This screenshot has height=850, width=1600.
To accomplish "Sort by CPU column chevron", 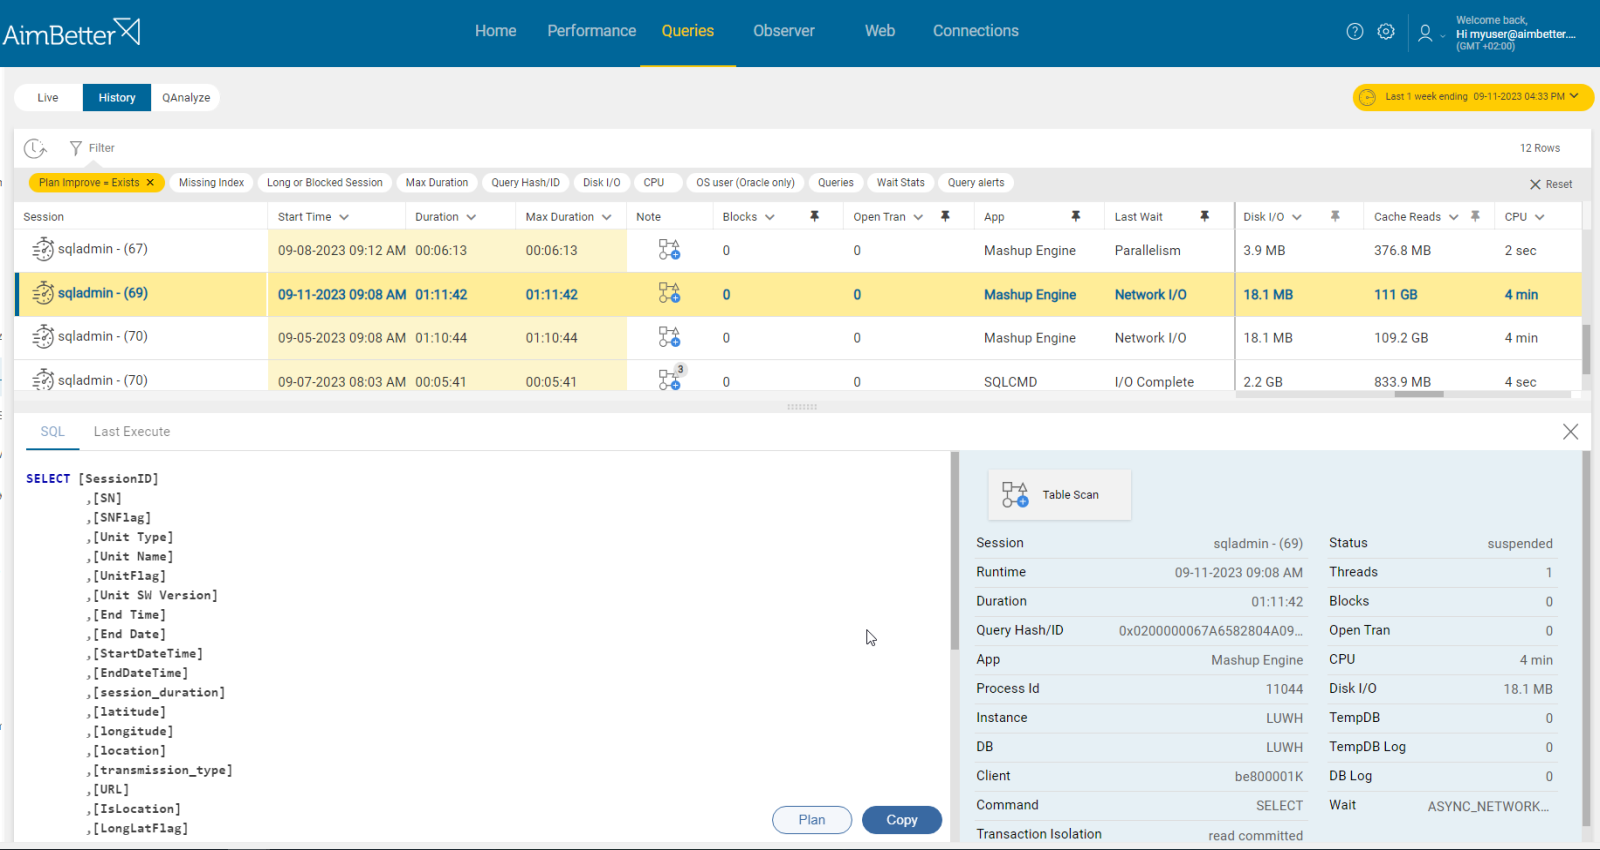I will click(1540, 217).
